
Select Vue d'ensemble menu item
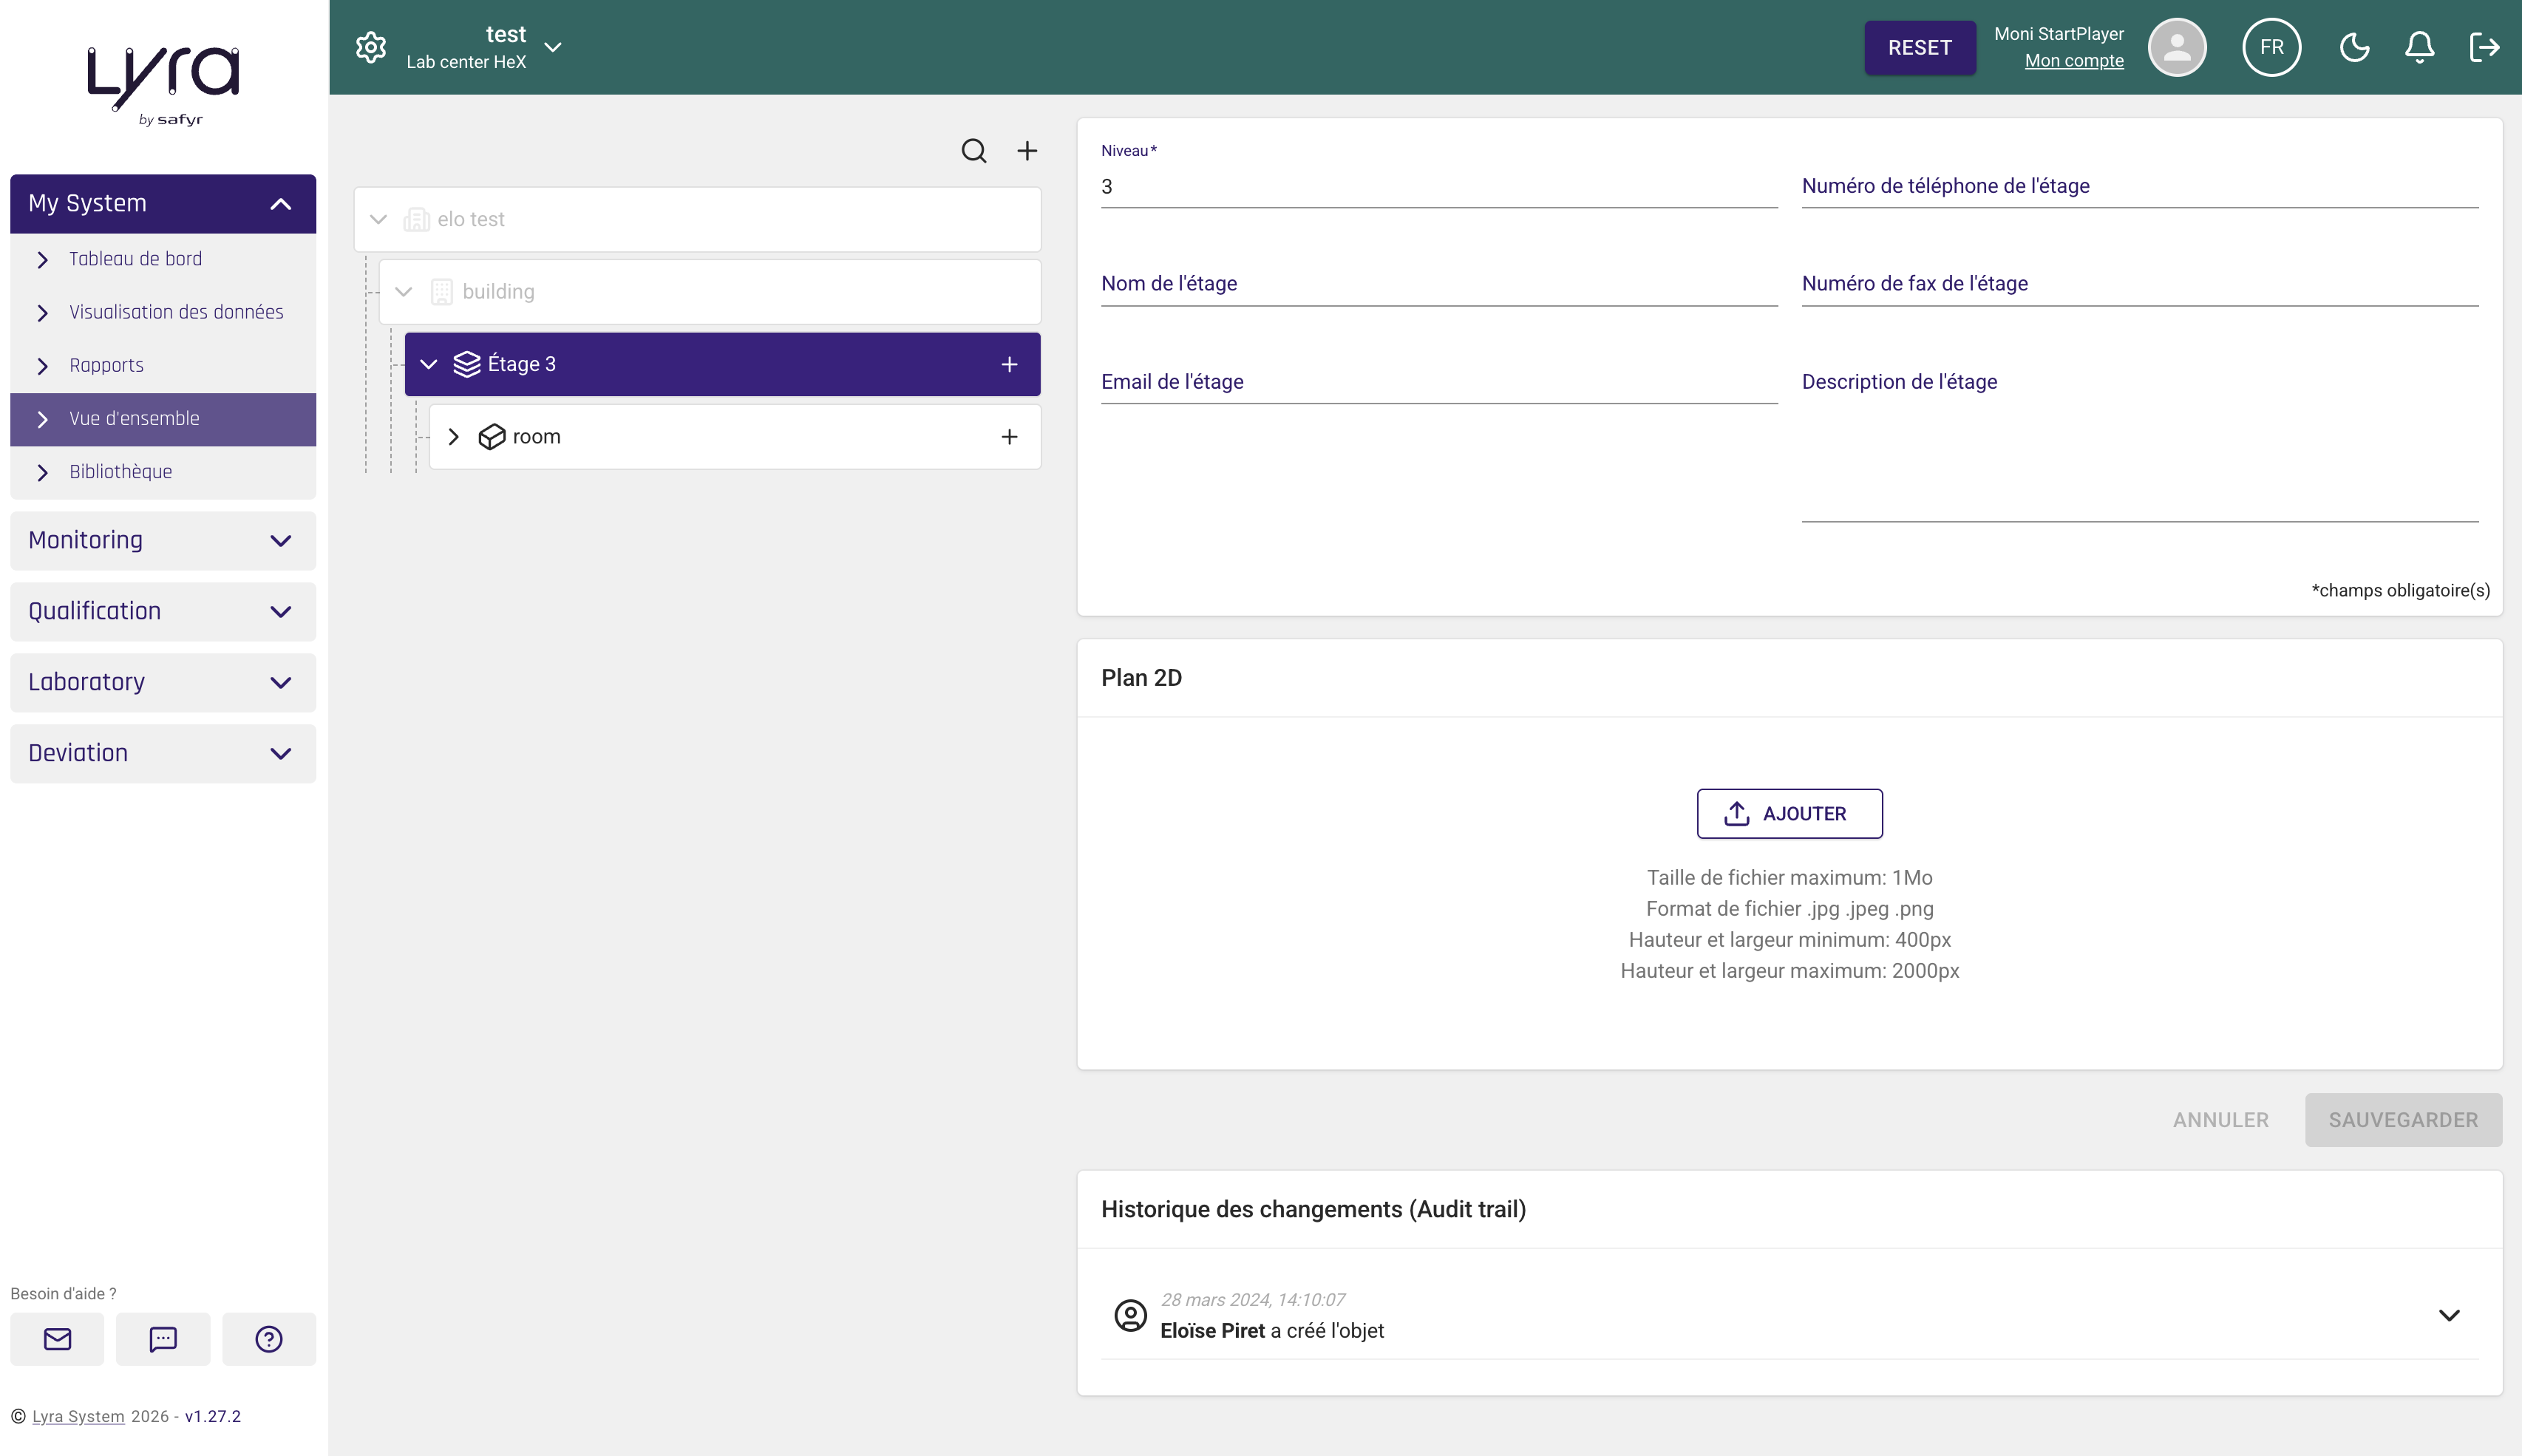point(163,418)
